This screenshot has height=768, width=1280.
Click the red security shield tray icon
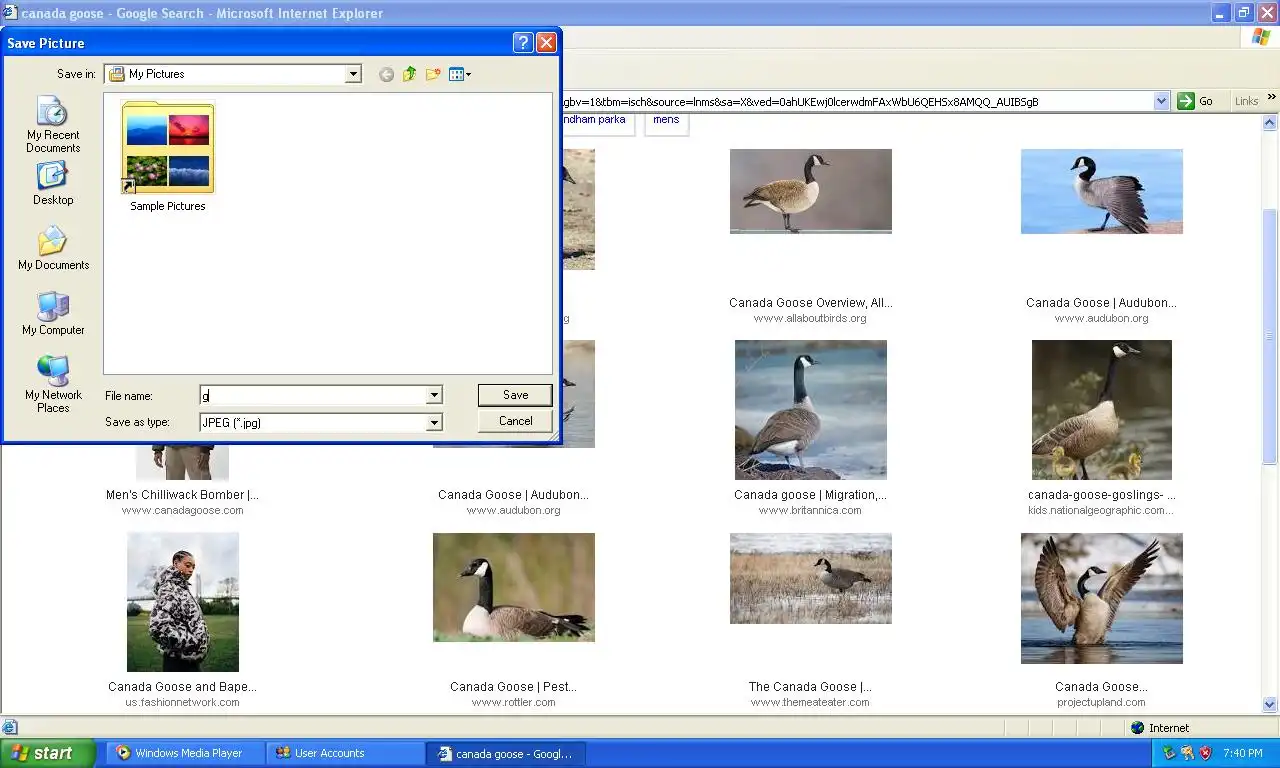point(1206,753)
